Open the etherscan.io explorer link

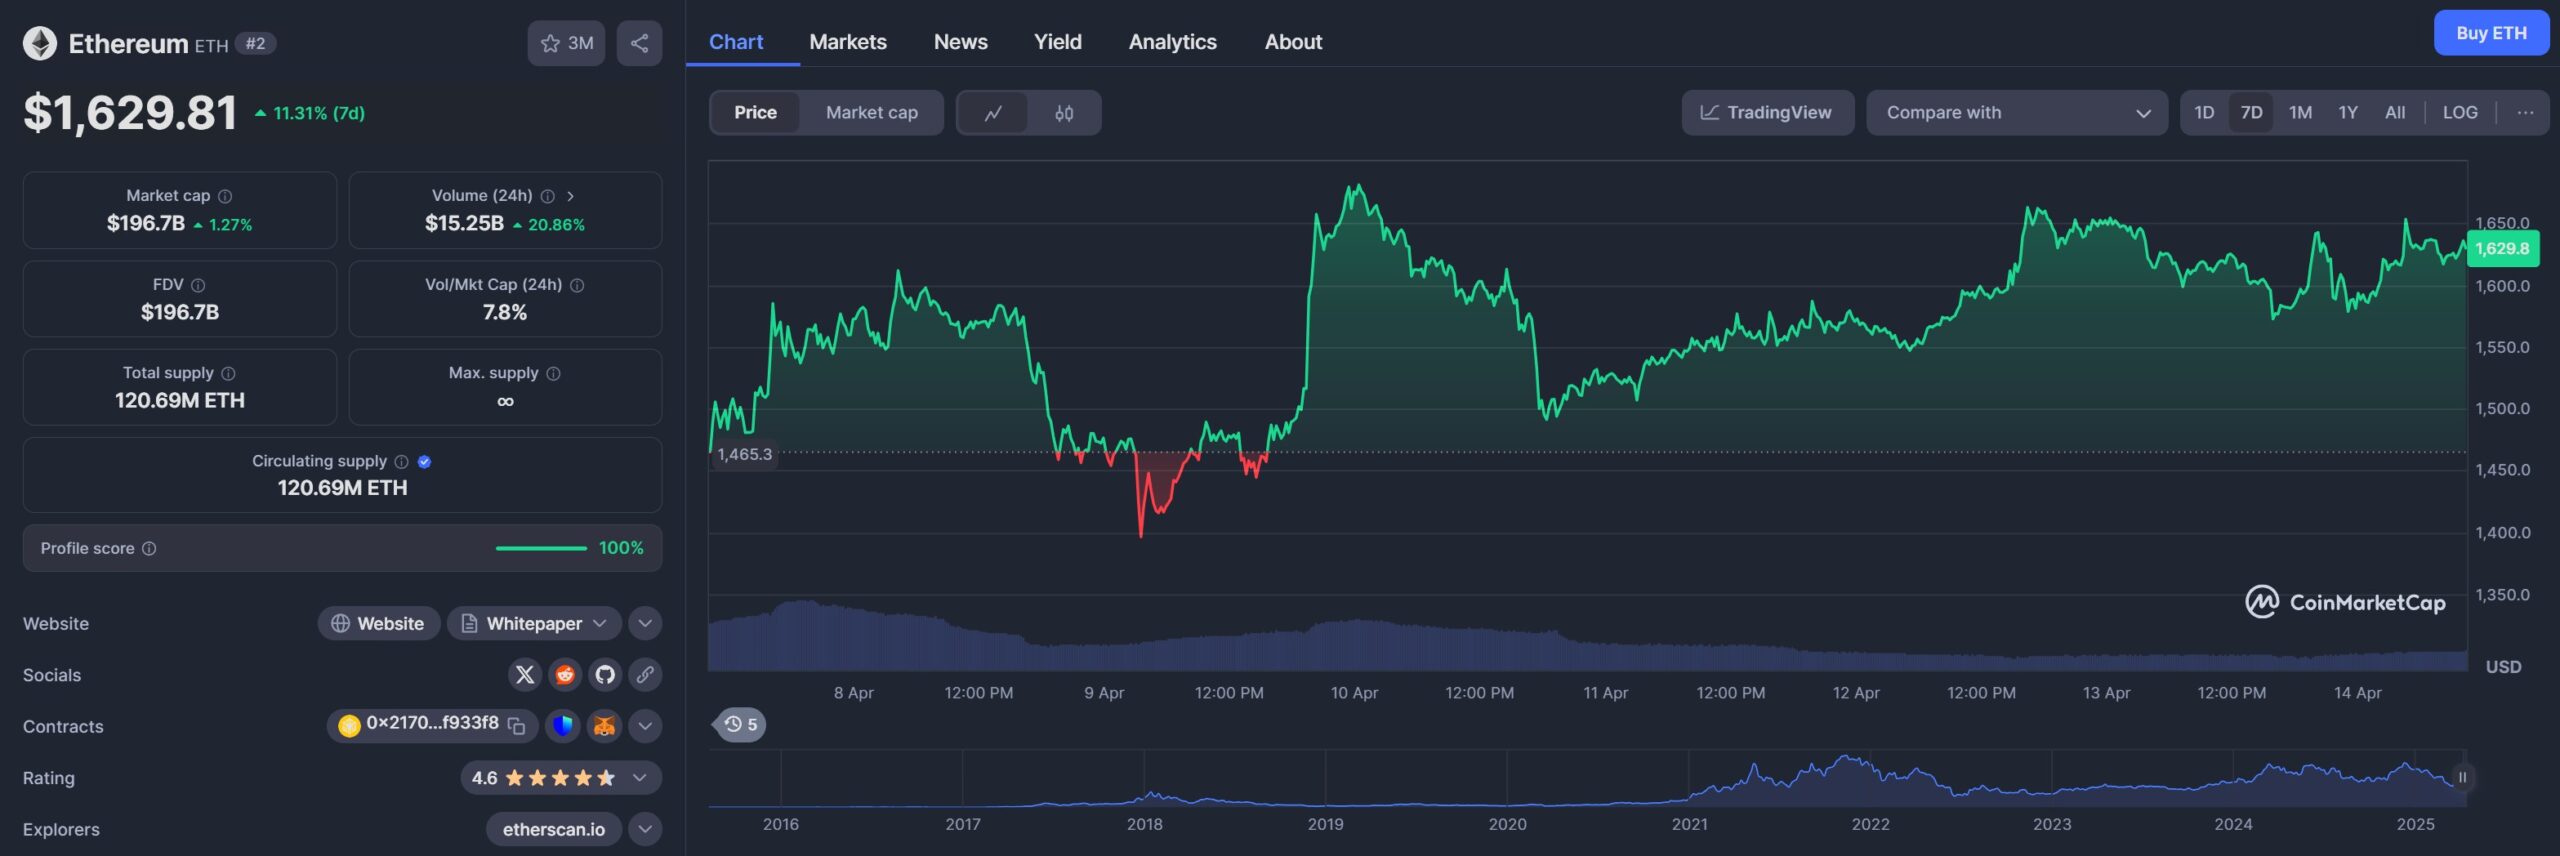coord(553,829)
